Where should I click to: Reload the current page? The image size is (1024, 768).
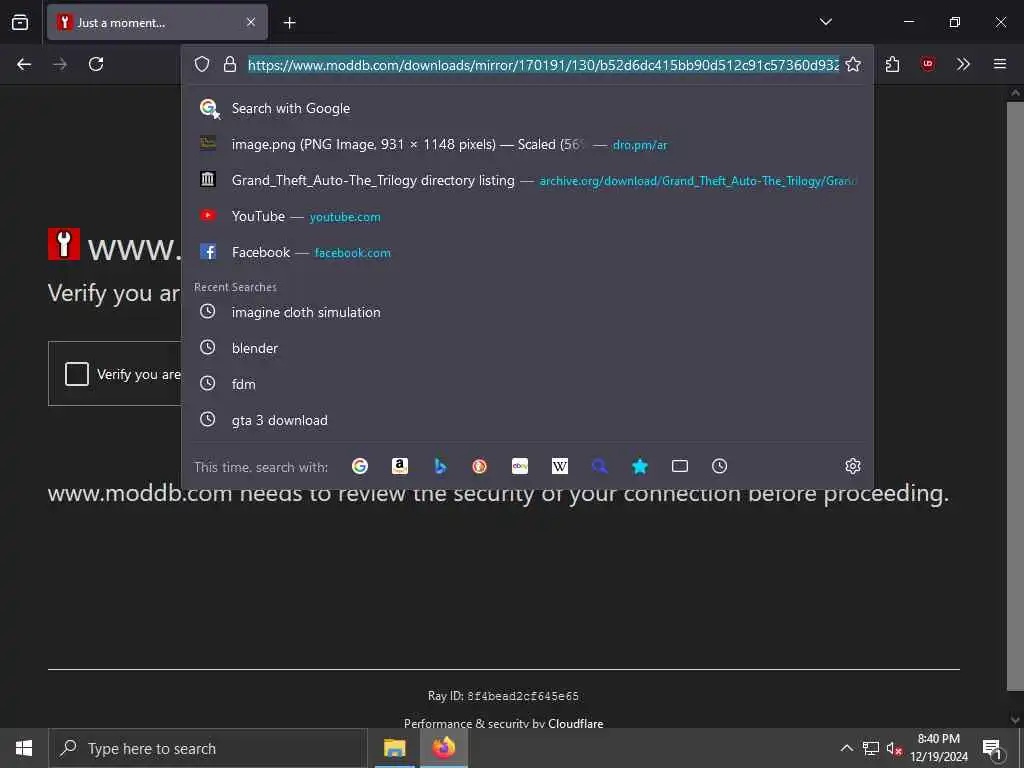pyautogui.click(x=96, y=64)
